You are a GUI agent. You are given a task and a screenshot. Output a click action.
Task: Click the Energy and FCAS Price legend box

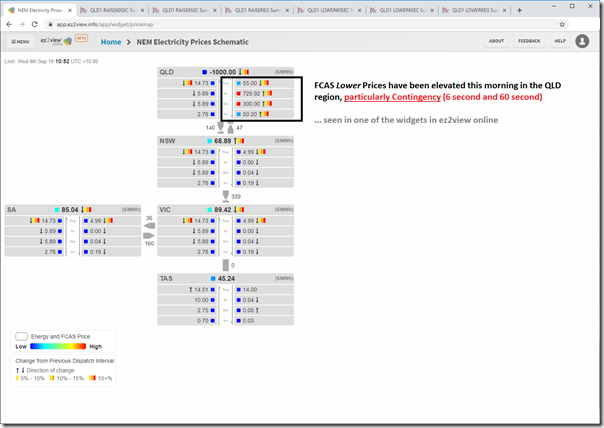tap(21, 336)
